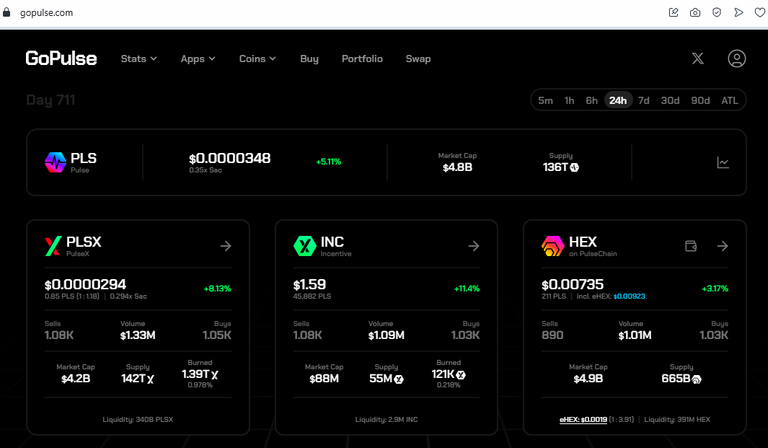The width and height of the screenshot is (768, 448).
Task: Click the PLSX +8.13% change value
Action: [217, 289]
